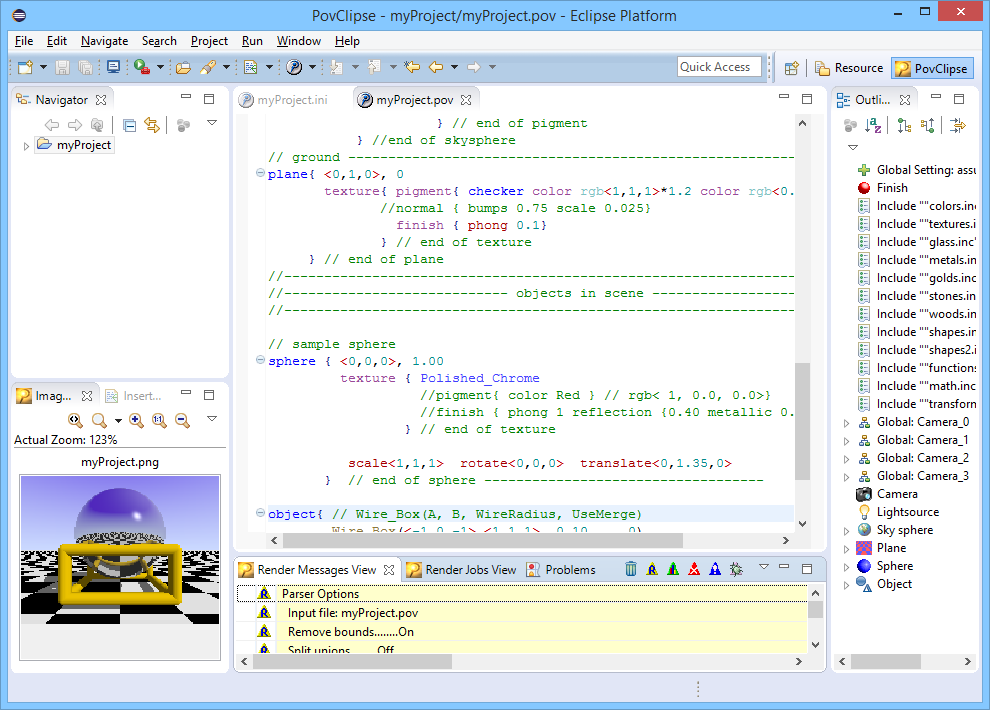This screenshot has height=710, width=990.
Task: Show the Insert view tab
Action: pyautogui.click(x=133, y=396)
